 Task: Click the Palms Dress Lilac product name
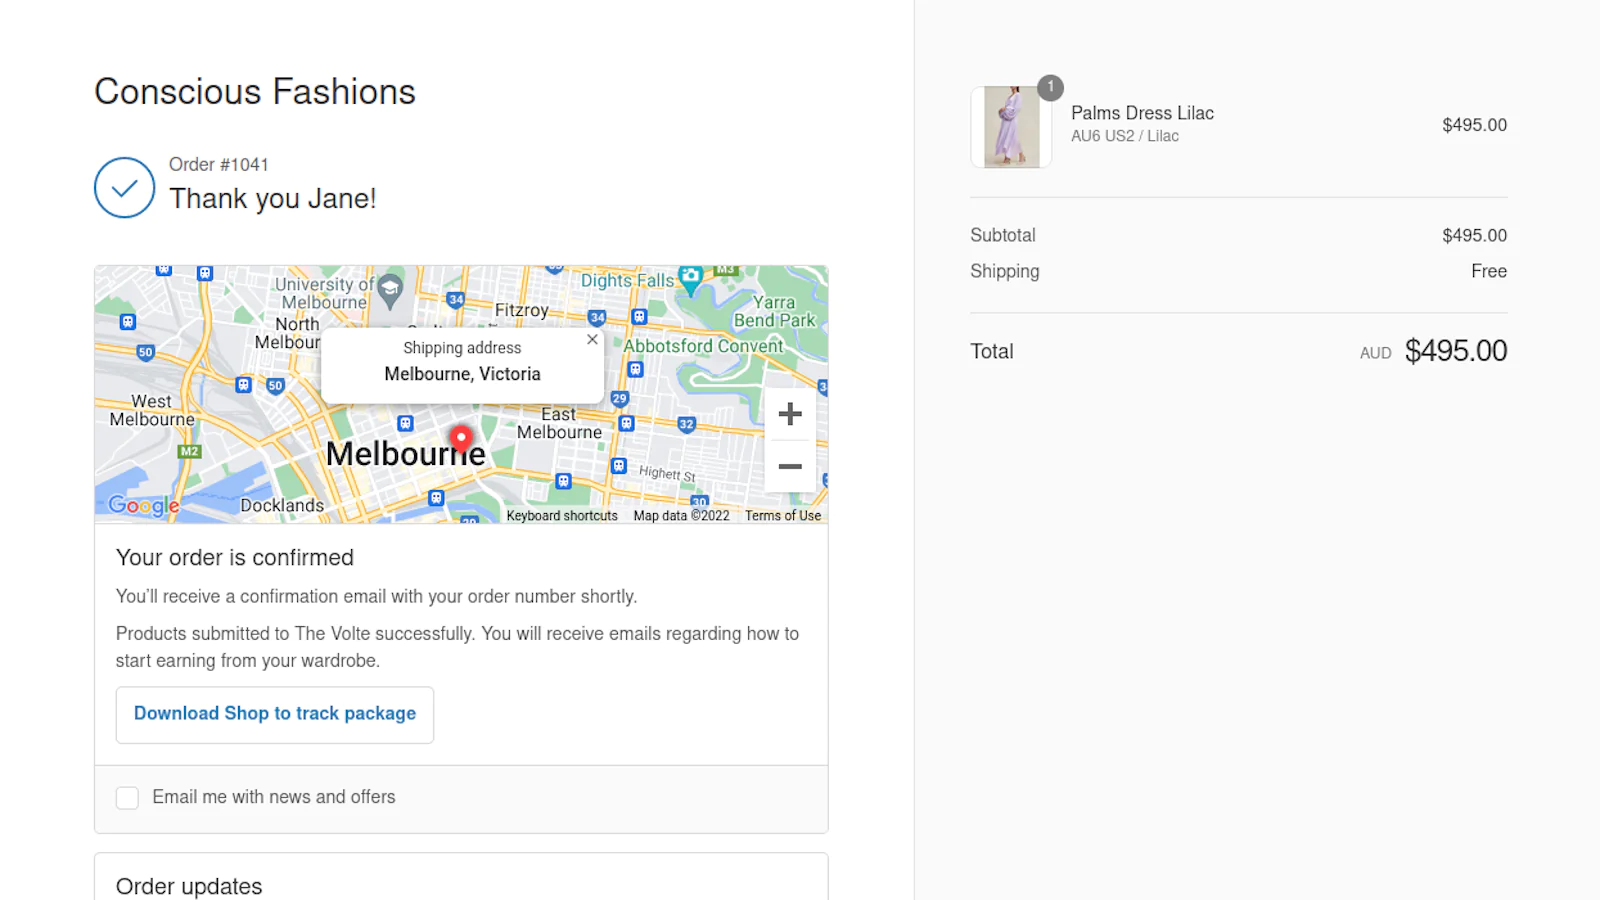[x=1142, y=113]
